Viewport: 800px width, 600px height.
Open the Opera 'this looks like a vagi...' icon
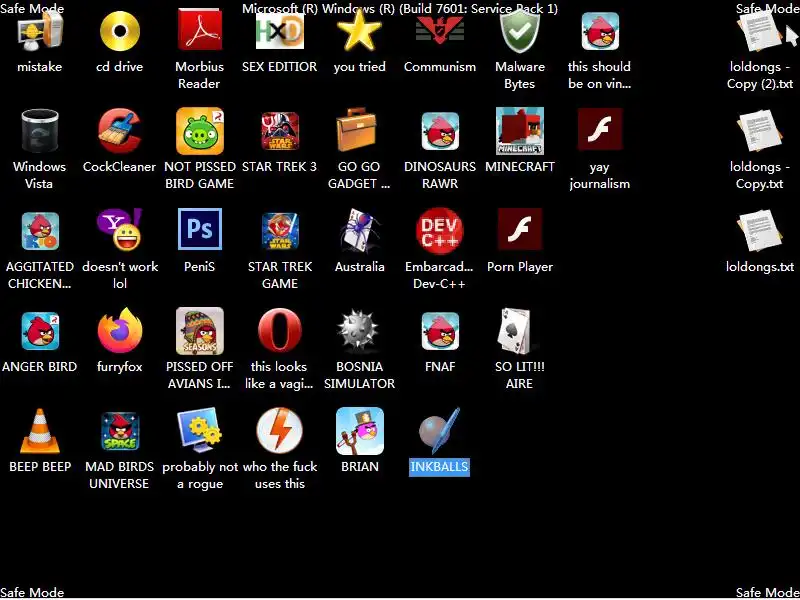coord(280,330)
